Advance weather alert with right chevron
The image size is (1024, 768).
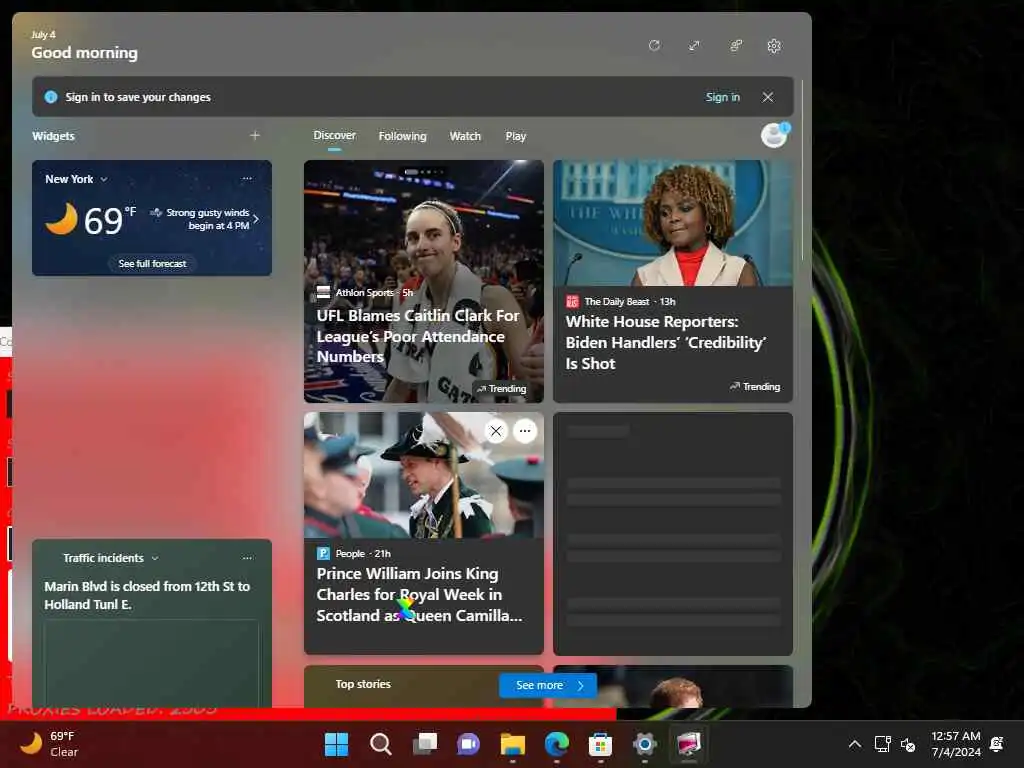[x=256, y=219]
